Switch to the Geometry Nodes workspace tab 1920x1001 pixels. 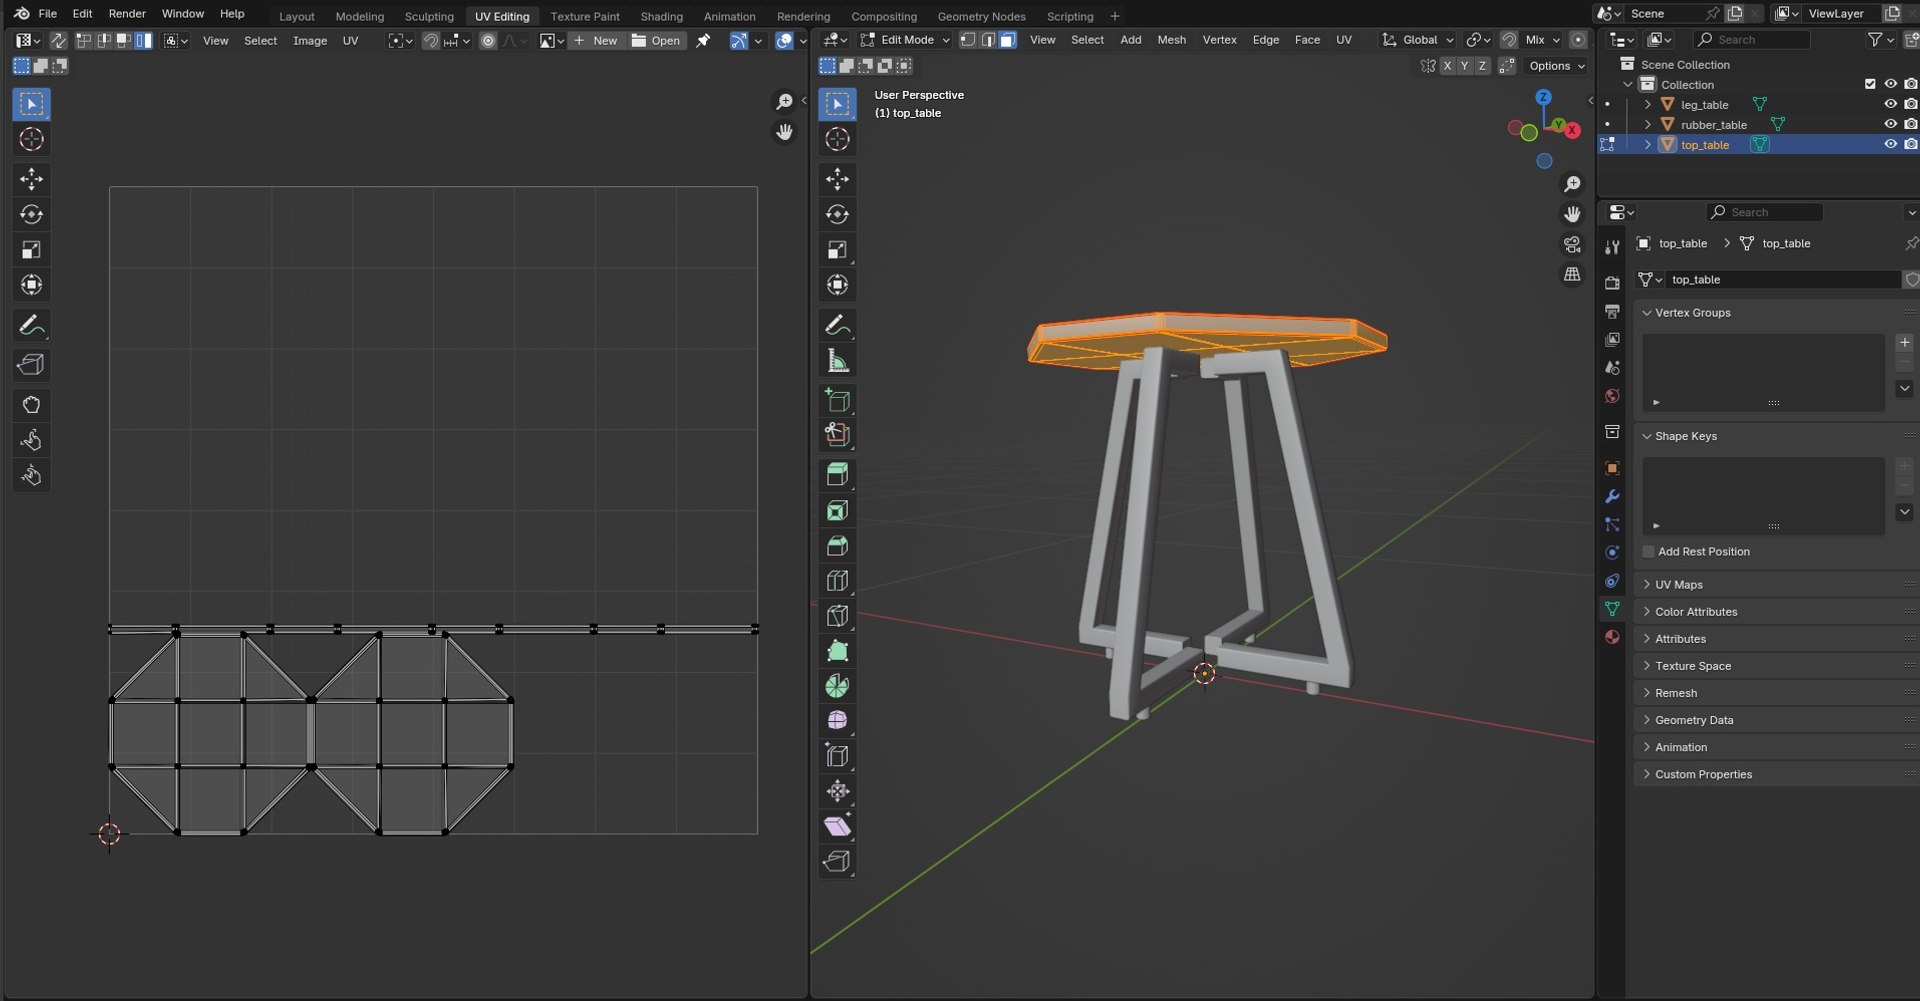click(981, 16)
